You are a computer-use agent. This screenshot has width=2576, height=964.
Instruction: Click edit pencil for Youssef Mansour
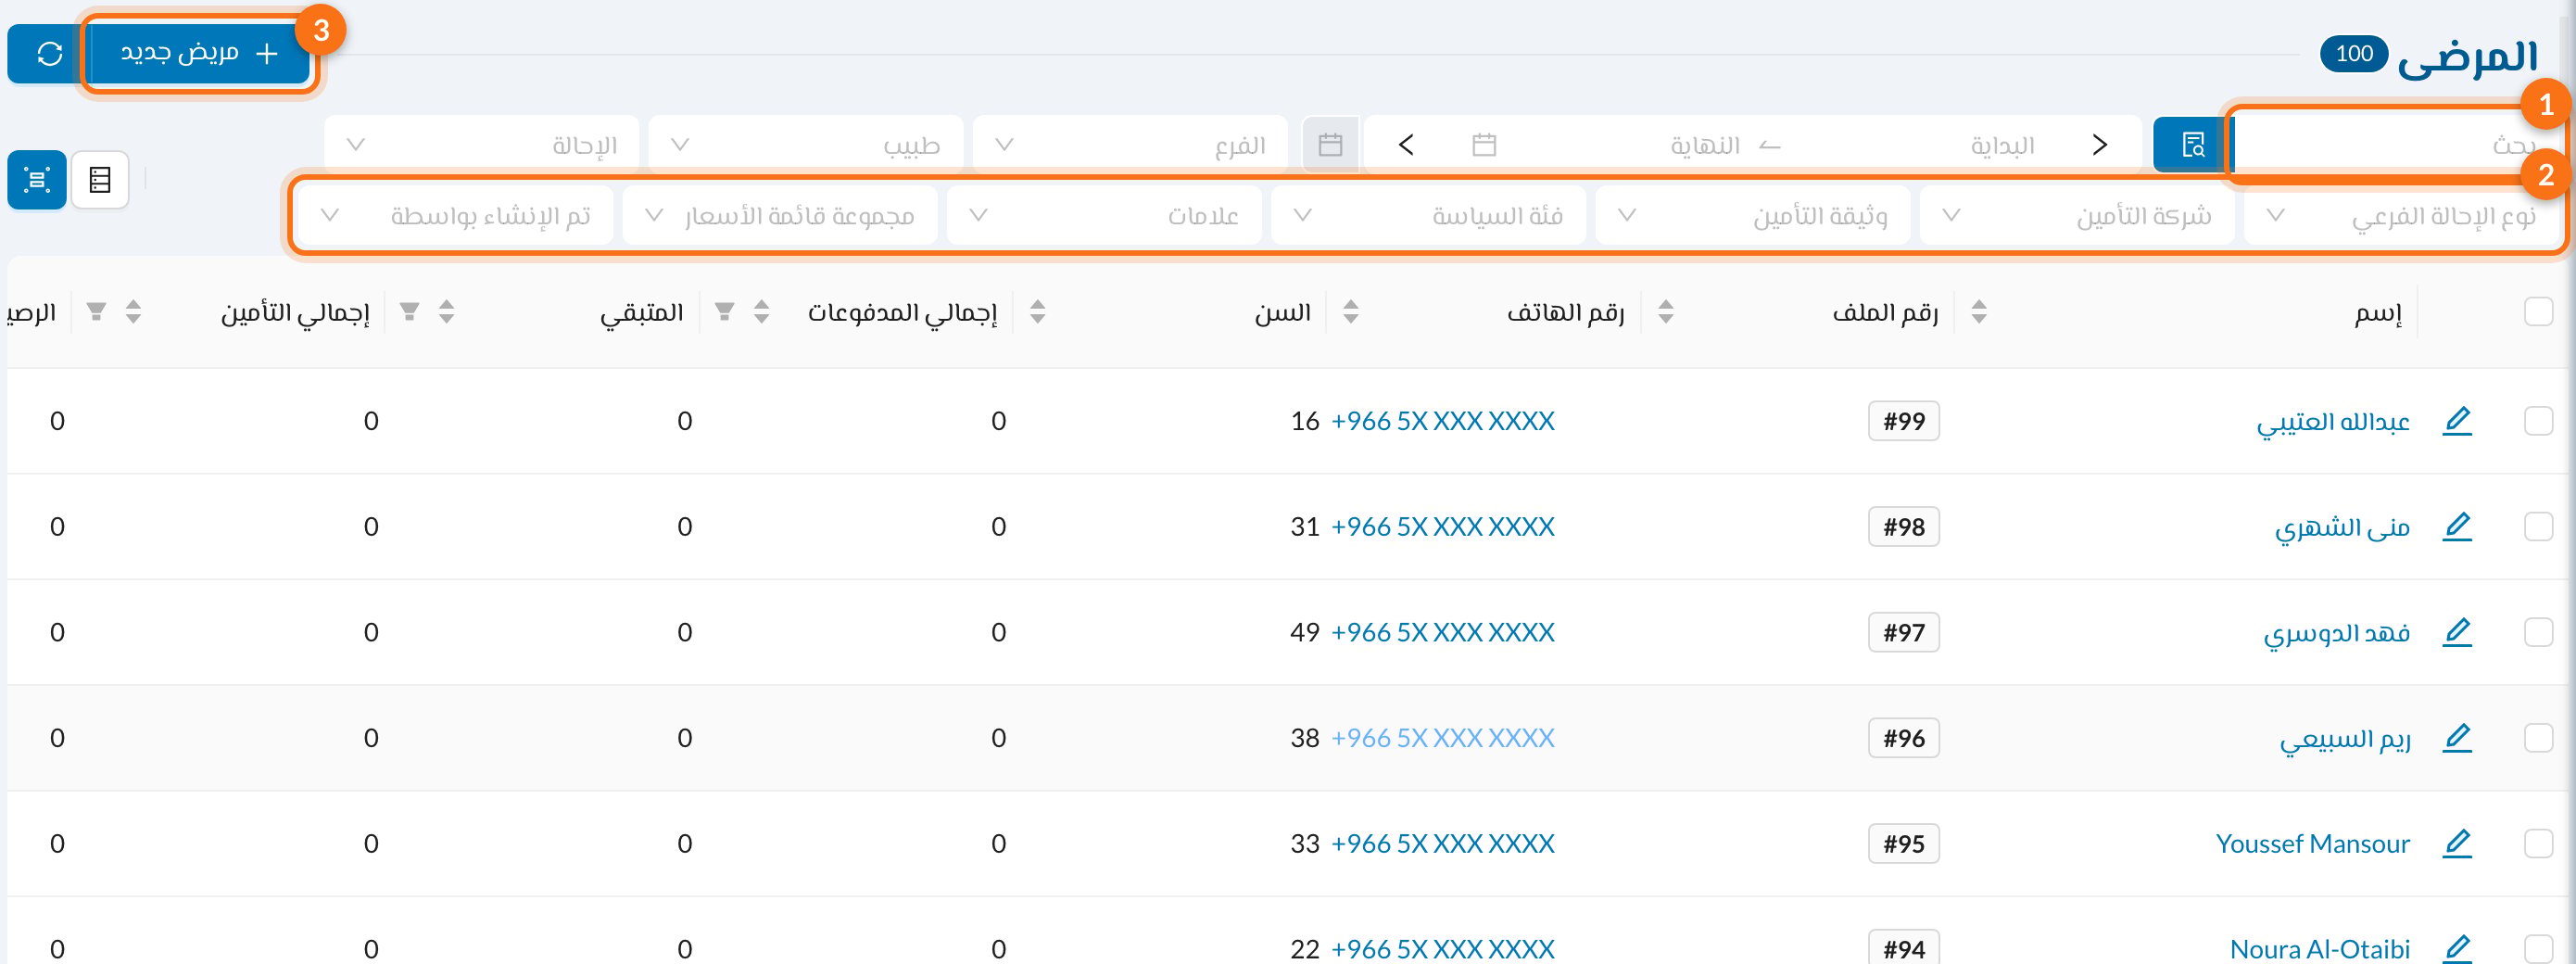coord(2457,844)
